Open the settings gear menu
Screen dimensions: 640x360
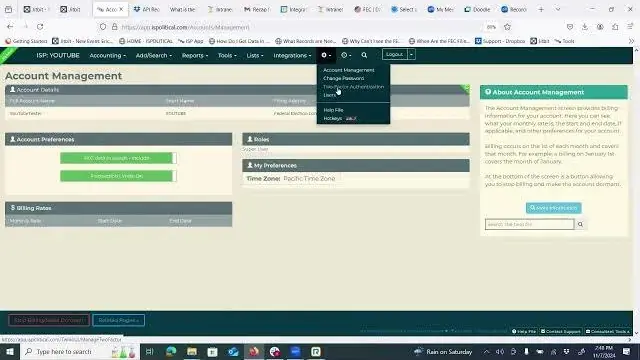pyautogui.click(x=326, y=55)
